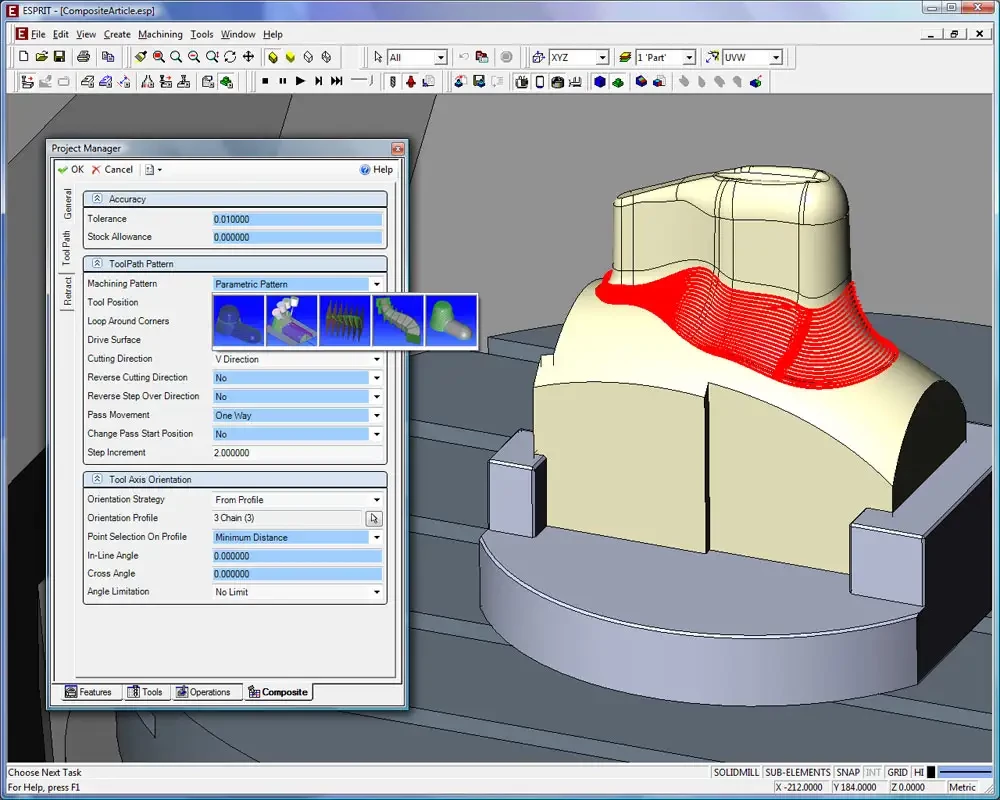Image resolution: width=1000 pixels, height=800 pixels.
Task: Collapse the Accuracy section
Action: tap(97, 199)
